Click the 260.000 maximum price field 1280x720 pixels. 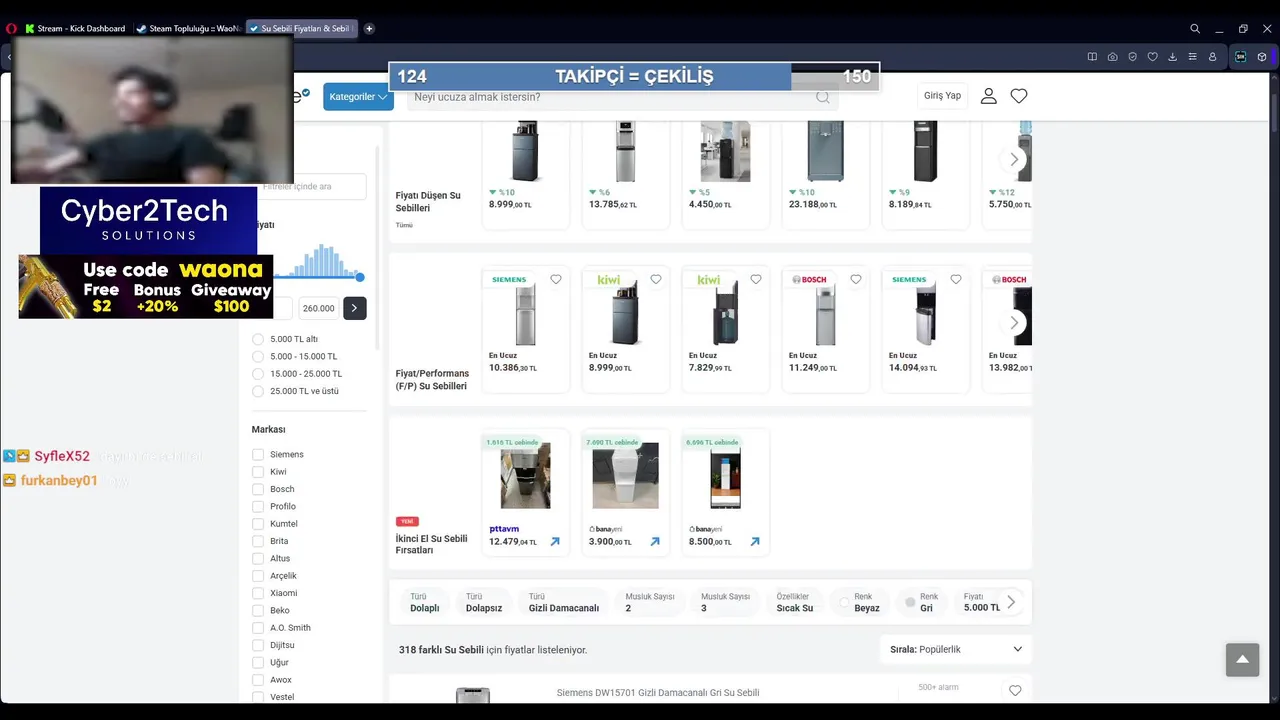point(319,308)
